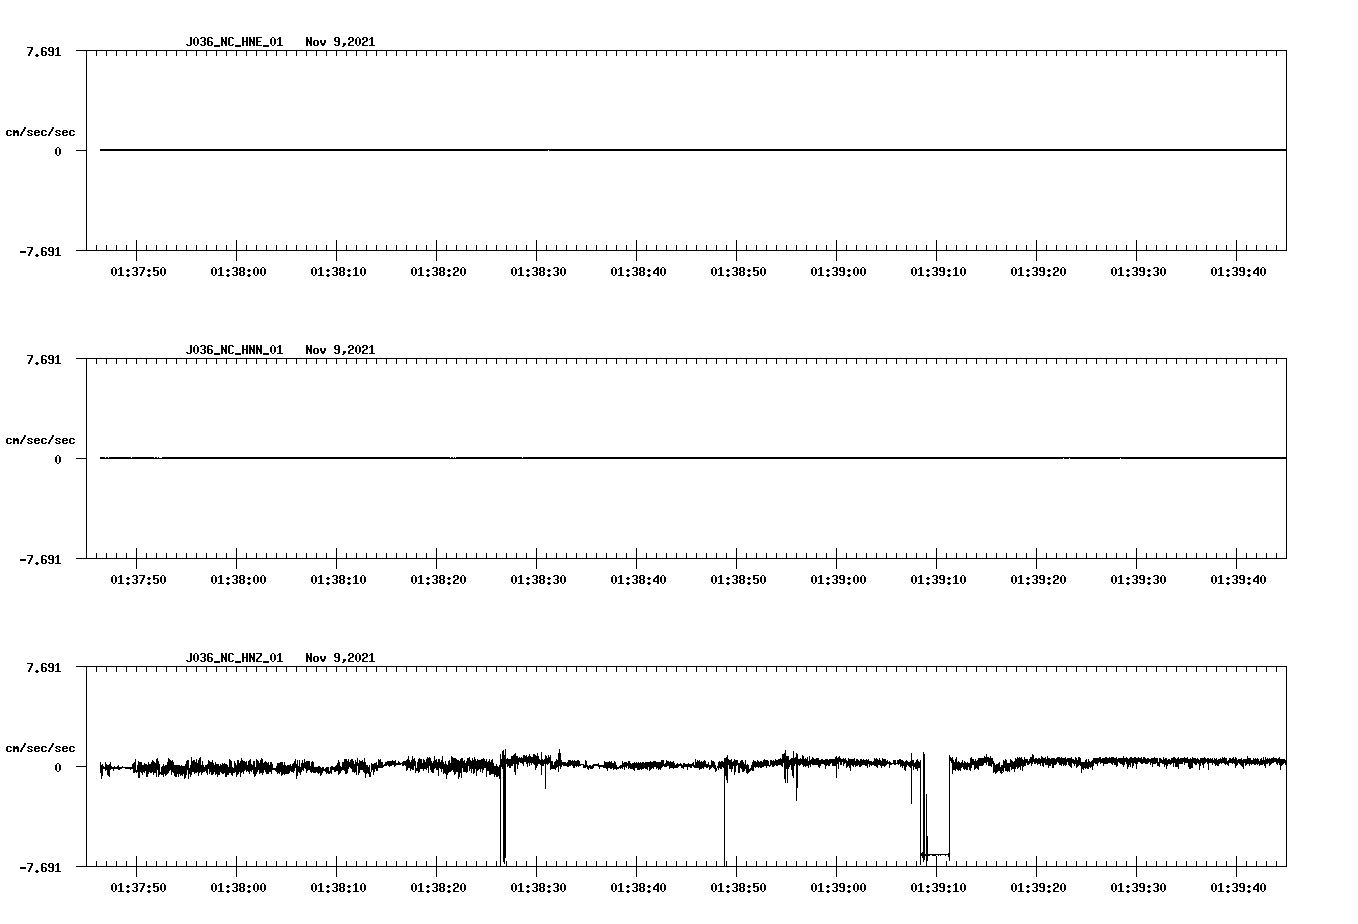
Task: Click the 01:38:00 time label under HNZ plot
Action: (238, 888)
